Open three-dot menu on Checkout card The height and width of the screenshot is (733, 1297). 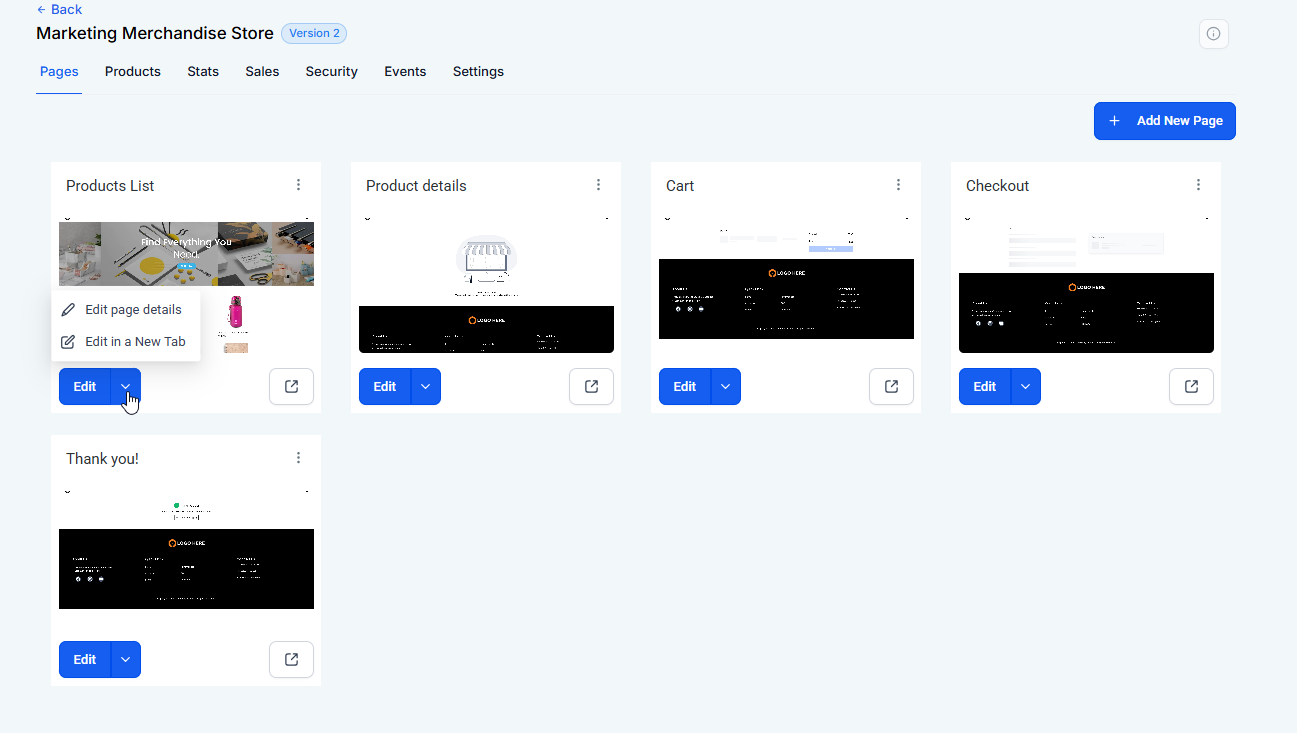(1198, 185)
